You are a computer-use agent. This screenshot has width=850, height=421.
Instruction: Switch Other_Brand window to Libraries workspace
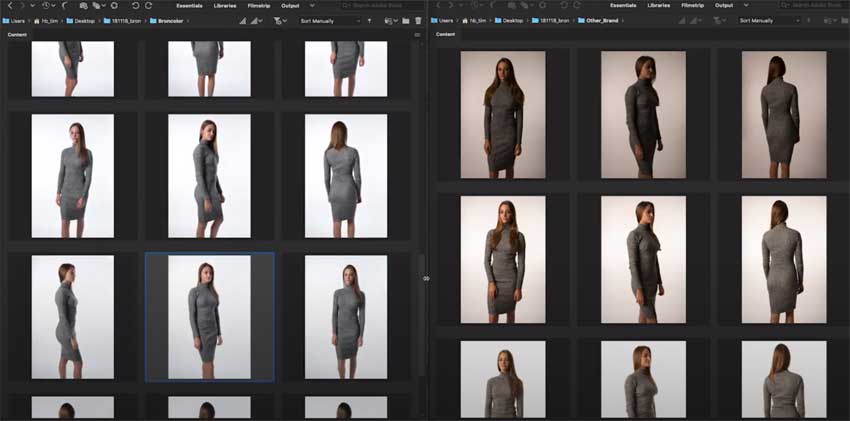click(659, 5)
